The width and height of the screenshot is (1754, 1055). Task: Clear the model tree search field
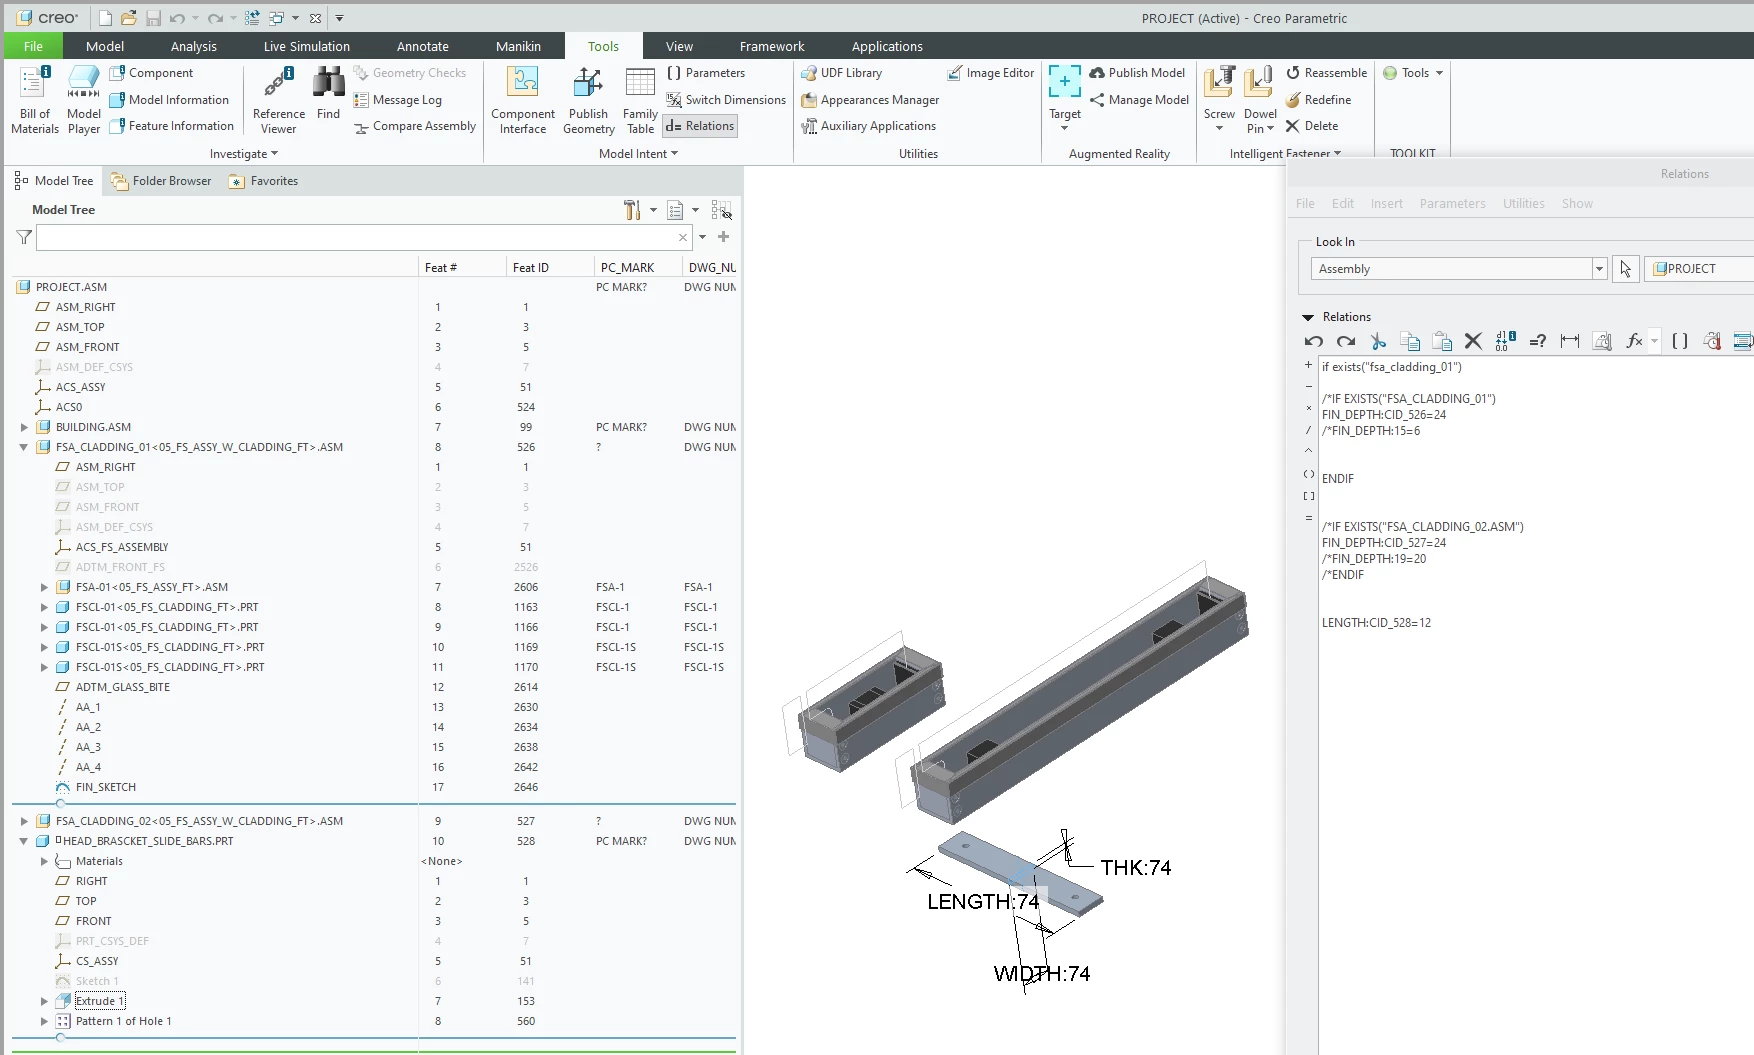(683, 237)
